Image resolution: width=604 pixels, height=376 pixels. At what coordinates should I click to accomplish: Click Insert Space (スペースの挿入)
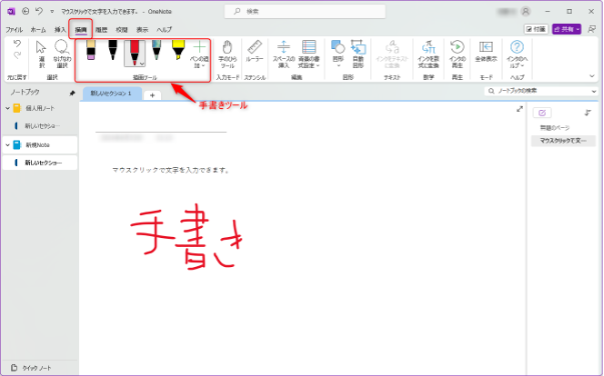(x=284, y=54)
